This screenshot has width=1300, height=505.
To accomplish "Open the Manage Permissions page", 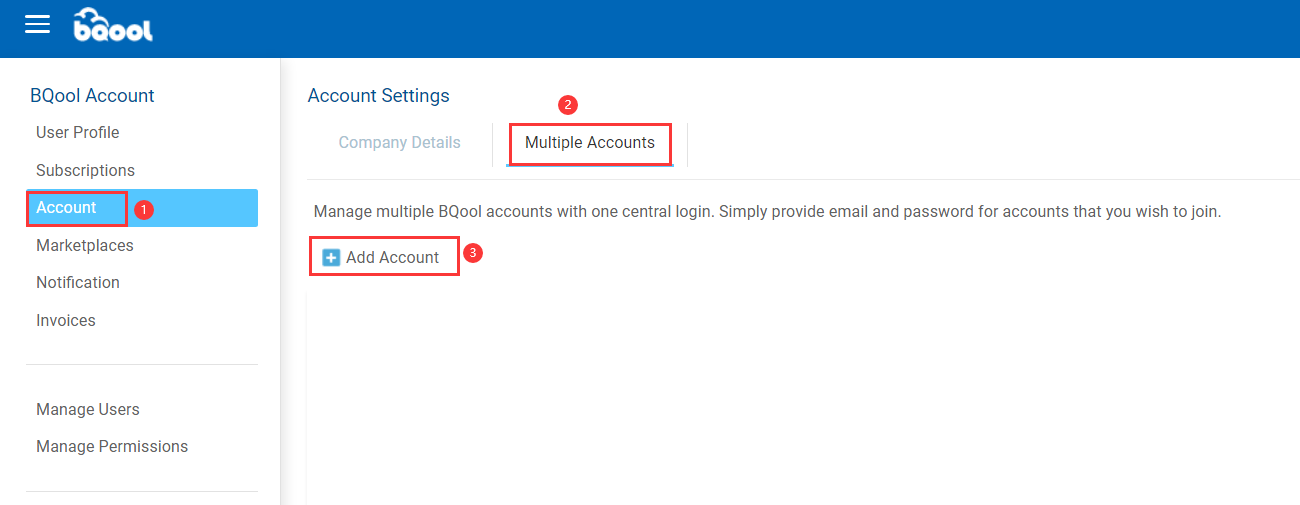I will pyautogui.click(x=112, y=447).
